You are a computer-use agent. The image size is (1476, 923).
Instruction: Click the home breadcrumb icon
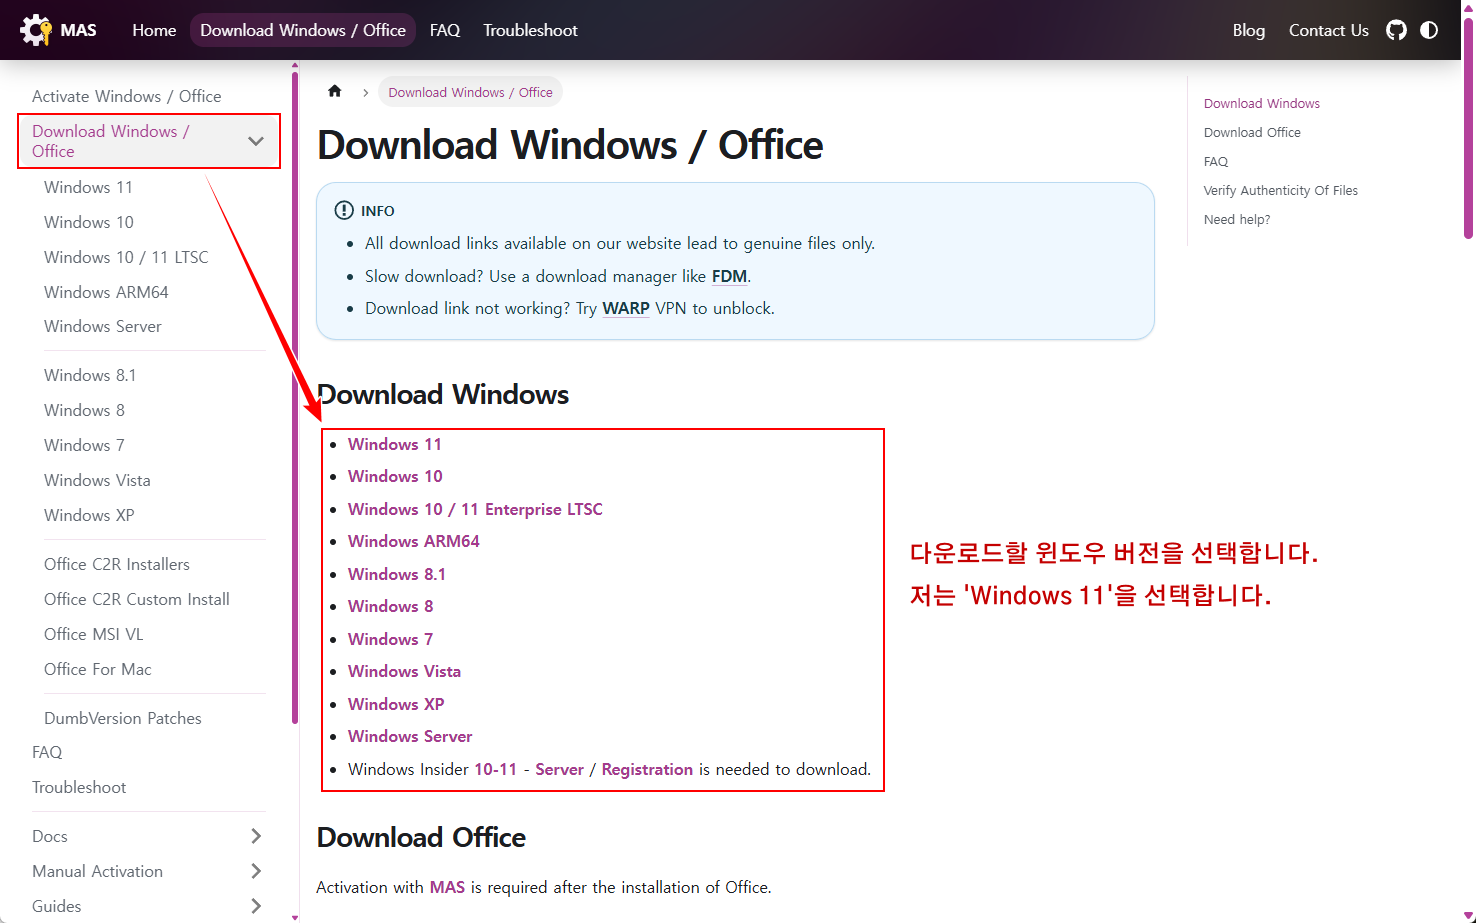tap(335, 91)
